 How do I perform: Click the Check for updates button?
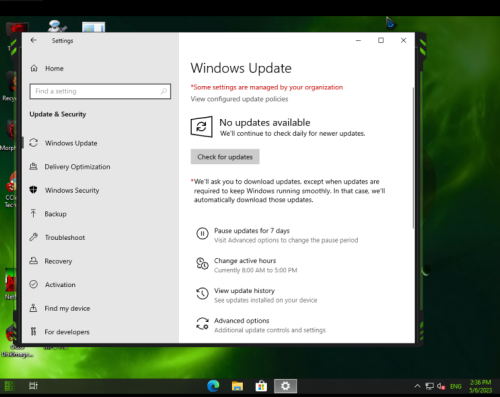(225, 157)
